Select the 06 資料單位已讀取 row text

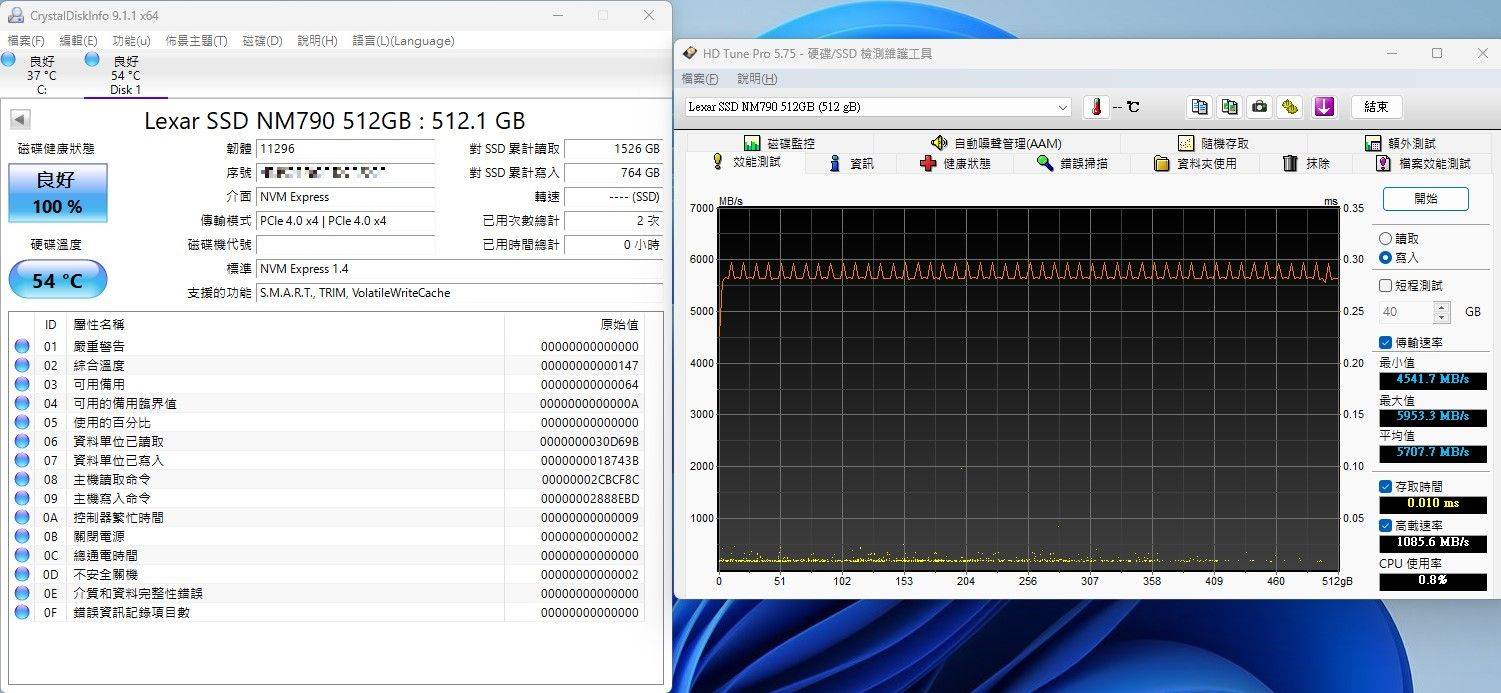(x=119, y=441)
